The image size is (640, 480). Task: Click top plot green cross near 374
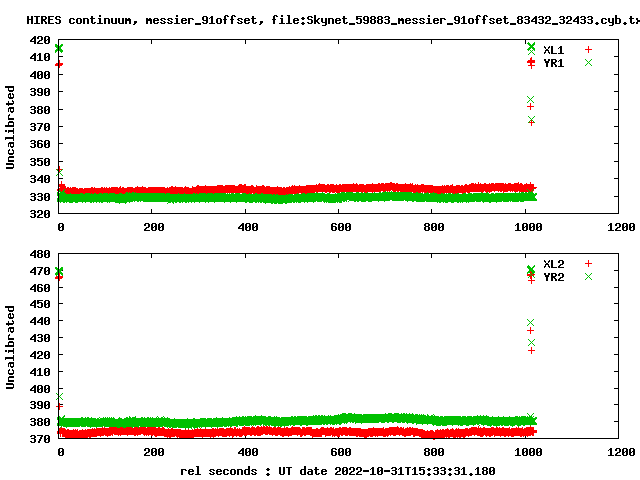531,120
